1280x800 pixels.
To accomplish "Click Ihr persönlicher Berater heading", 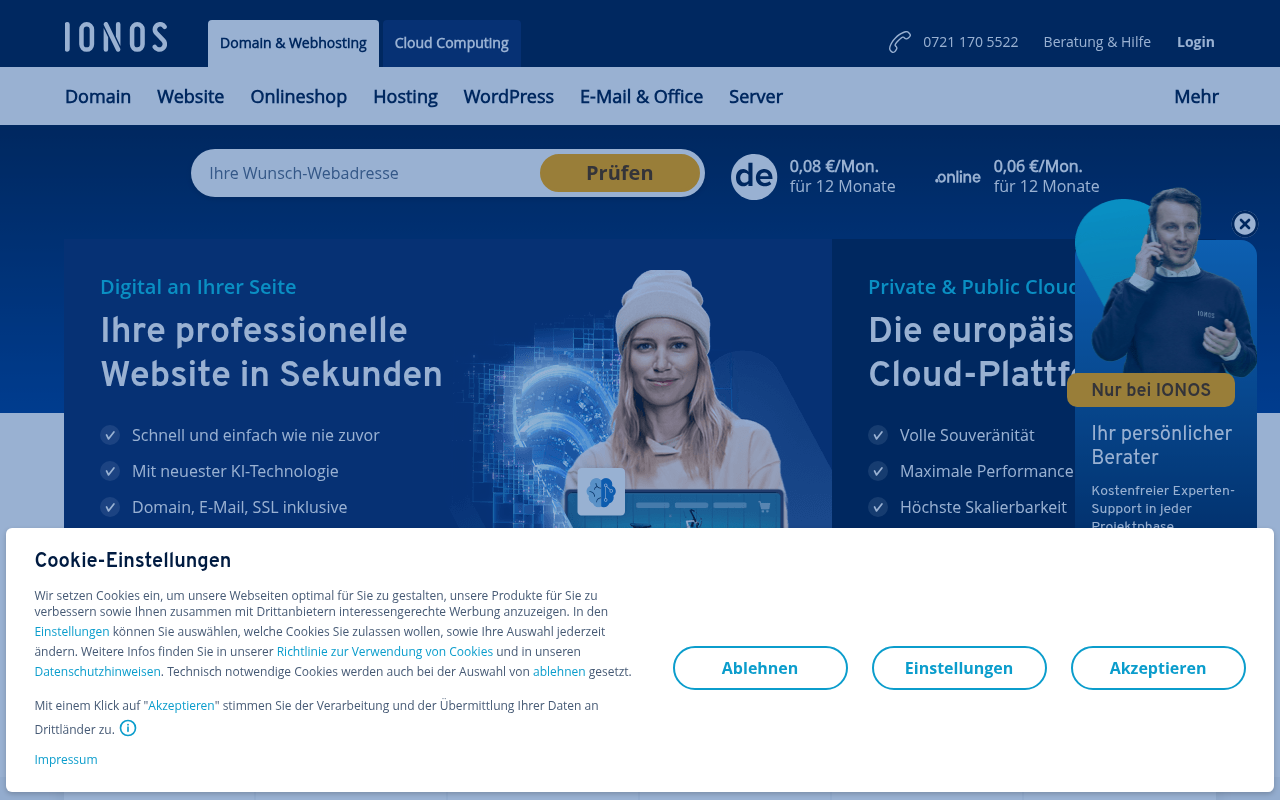I will pos(1162,445).
